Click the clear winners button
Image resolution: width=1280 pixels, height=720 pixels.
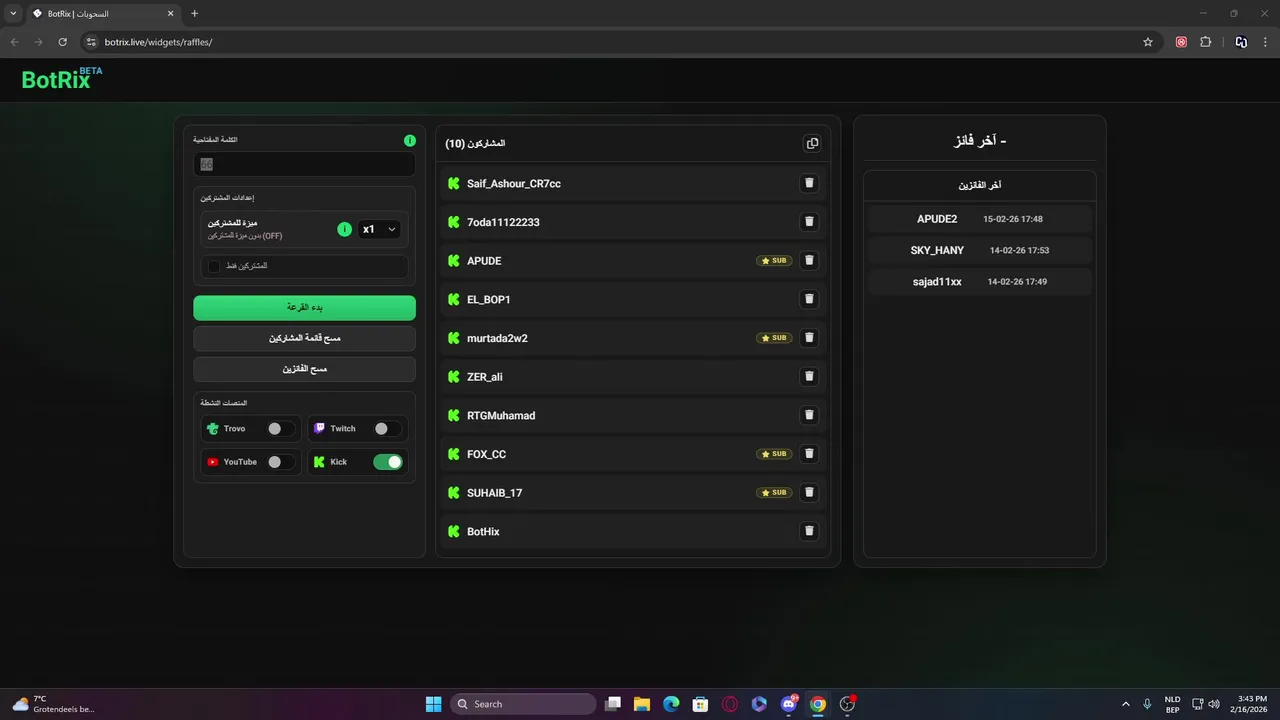304,369
